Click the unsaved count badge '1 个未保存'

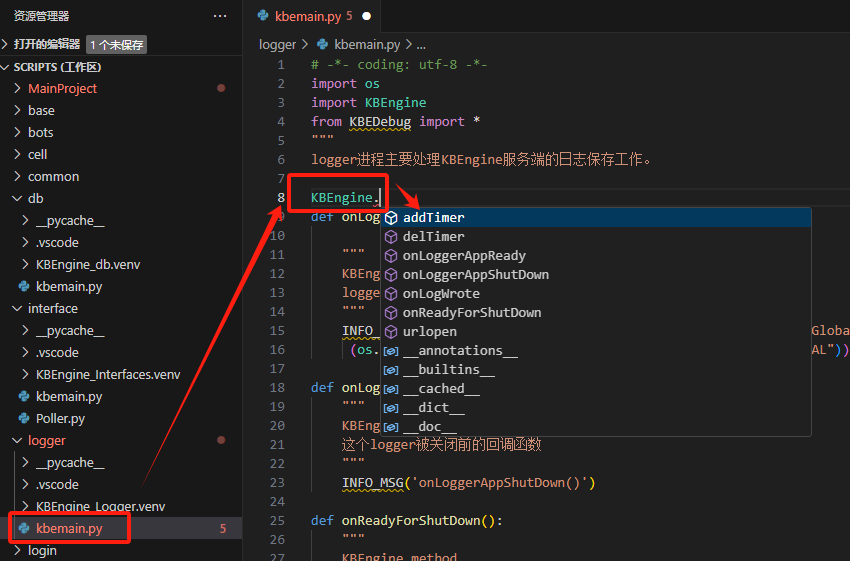pos(117,44)
